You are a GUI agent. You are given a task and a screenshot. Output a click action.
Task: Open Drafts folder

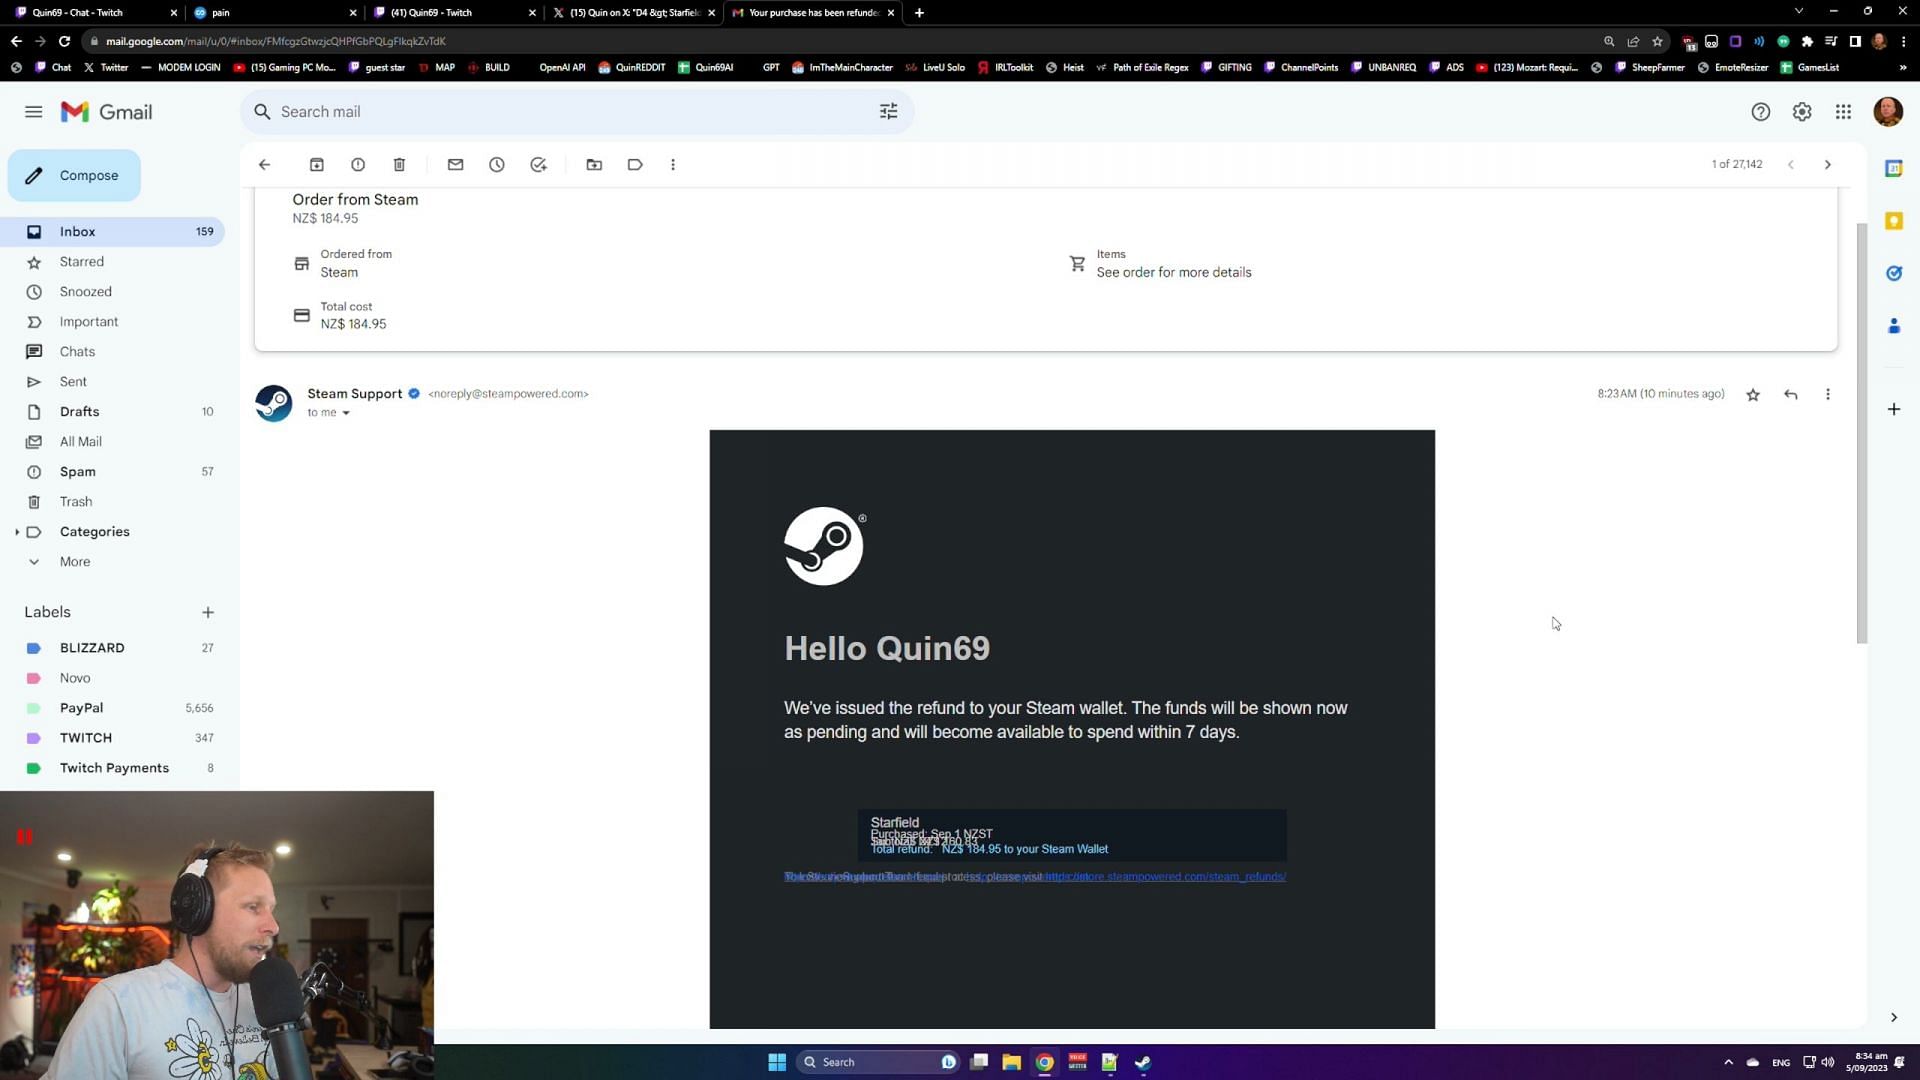(112, 412)
